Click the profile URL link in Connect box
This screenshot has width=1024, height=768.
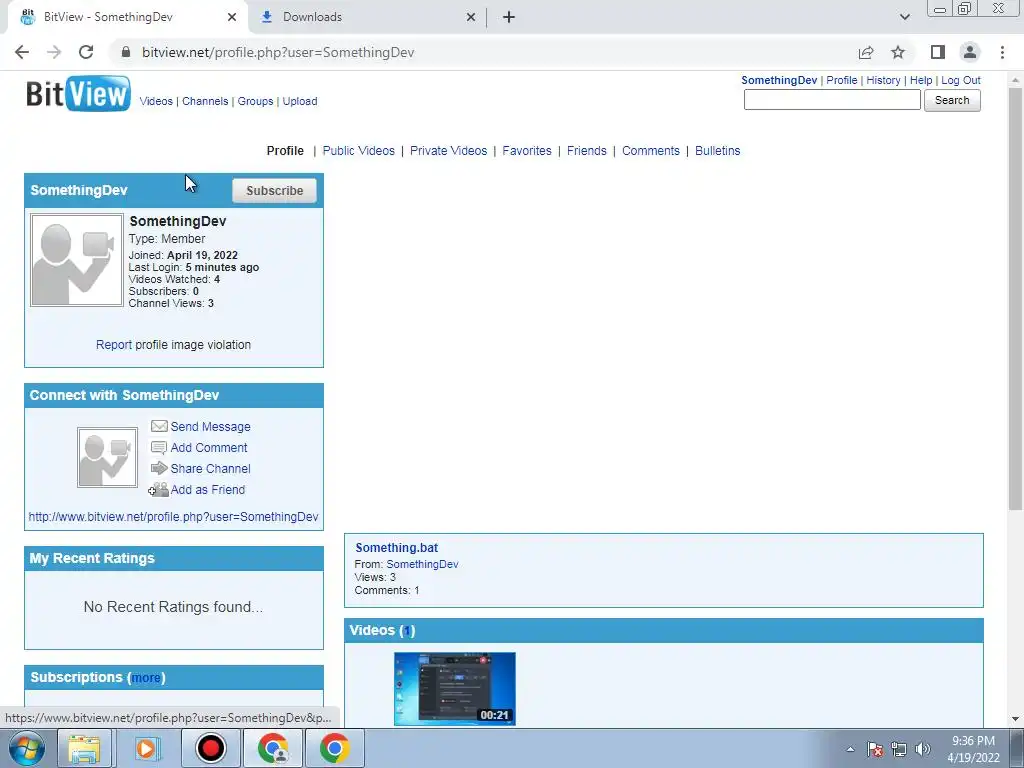pos(173,517)
